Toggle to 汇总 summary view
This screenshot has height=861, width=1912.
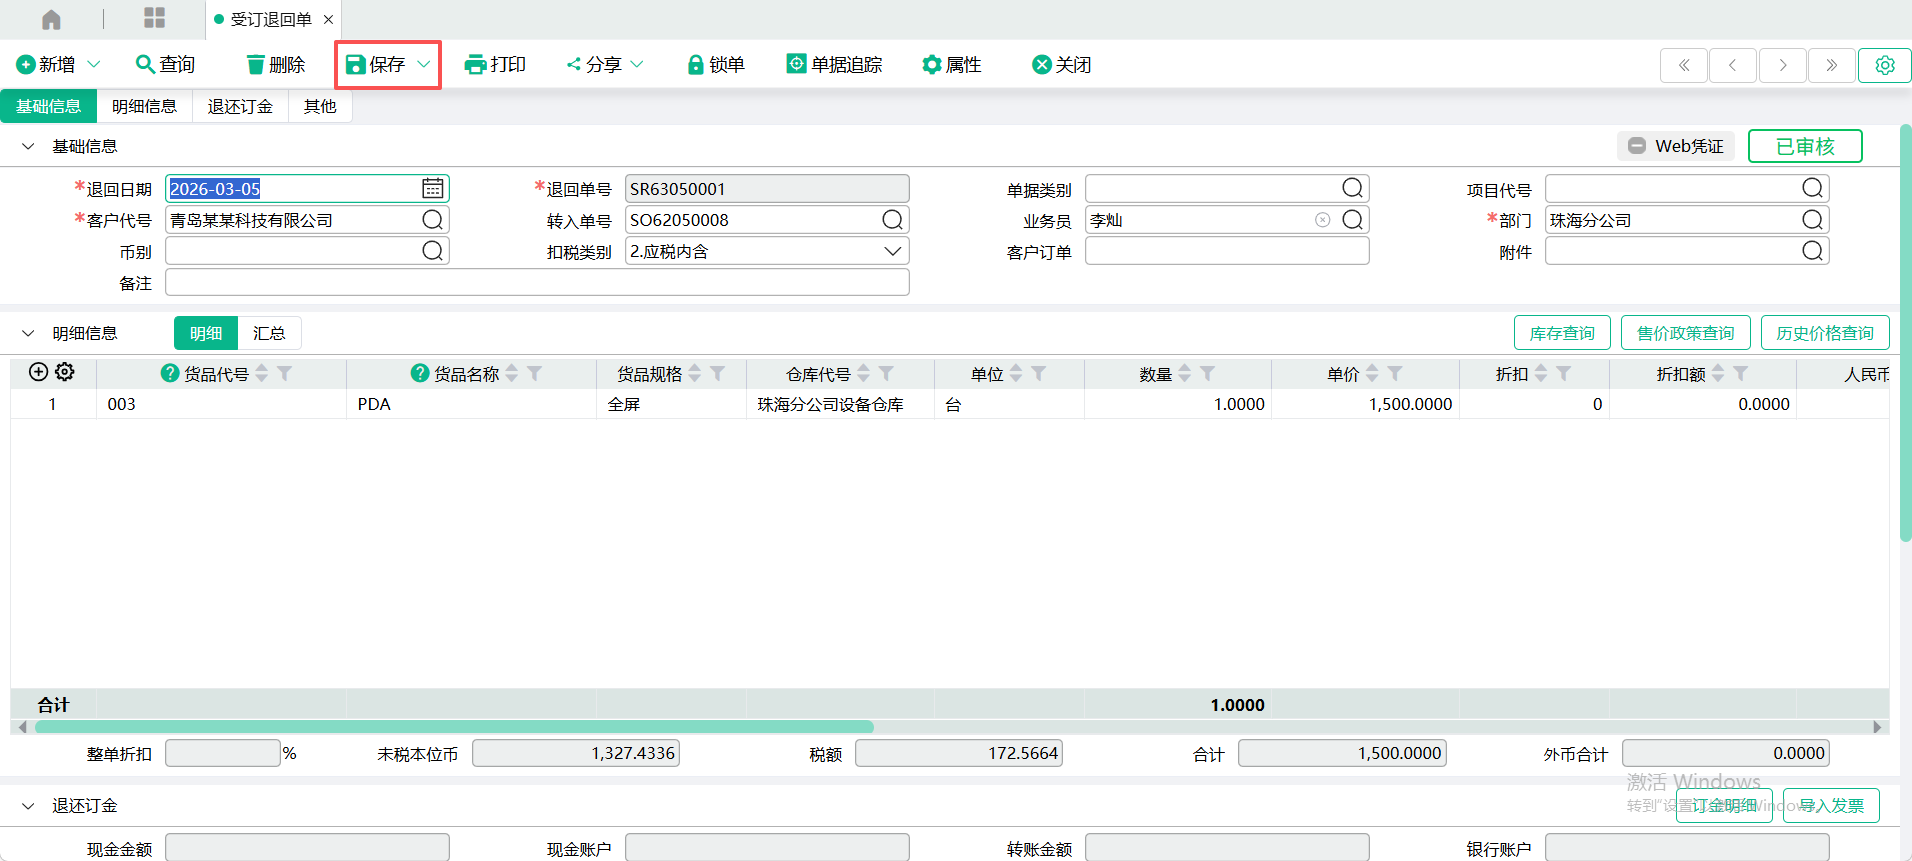pos(269,333)
